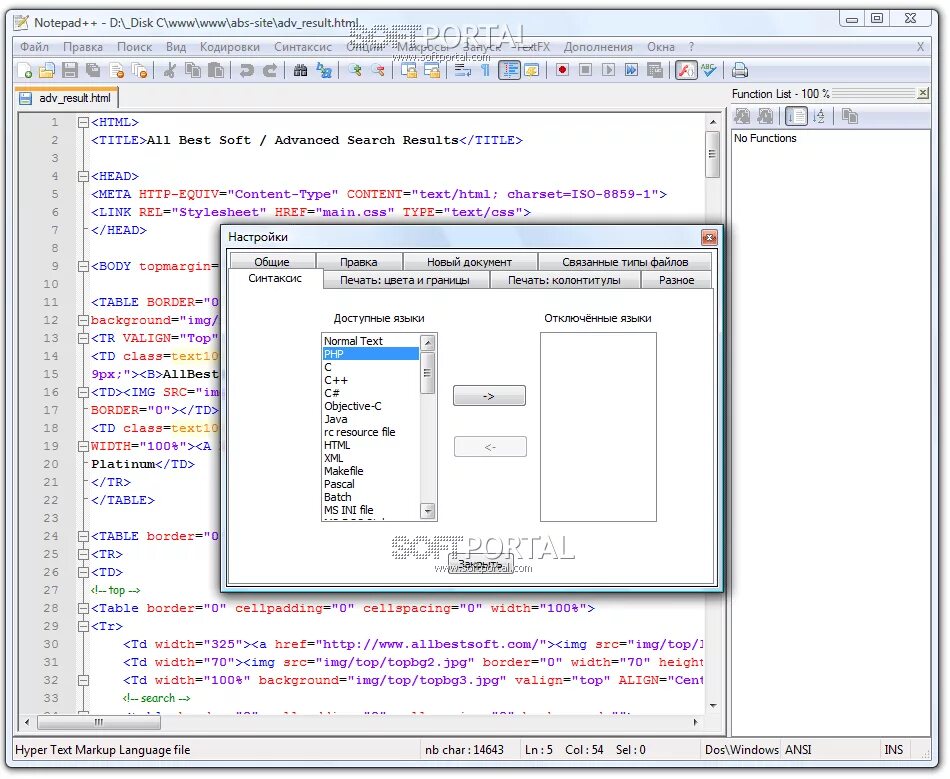Collapse the TR VALIGN fold on line 13
The image size is (950, 779).
point(83,338)
